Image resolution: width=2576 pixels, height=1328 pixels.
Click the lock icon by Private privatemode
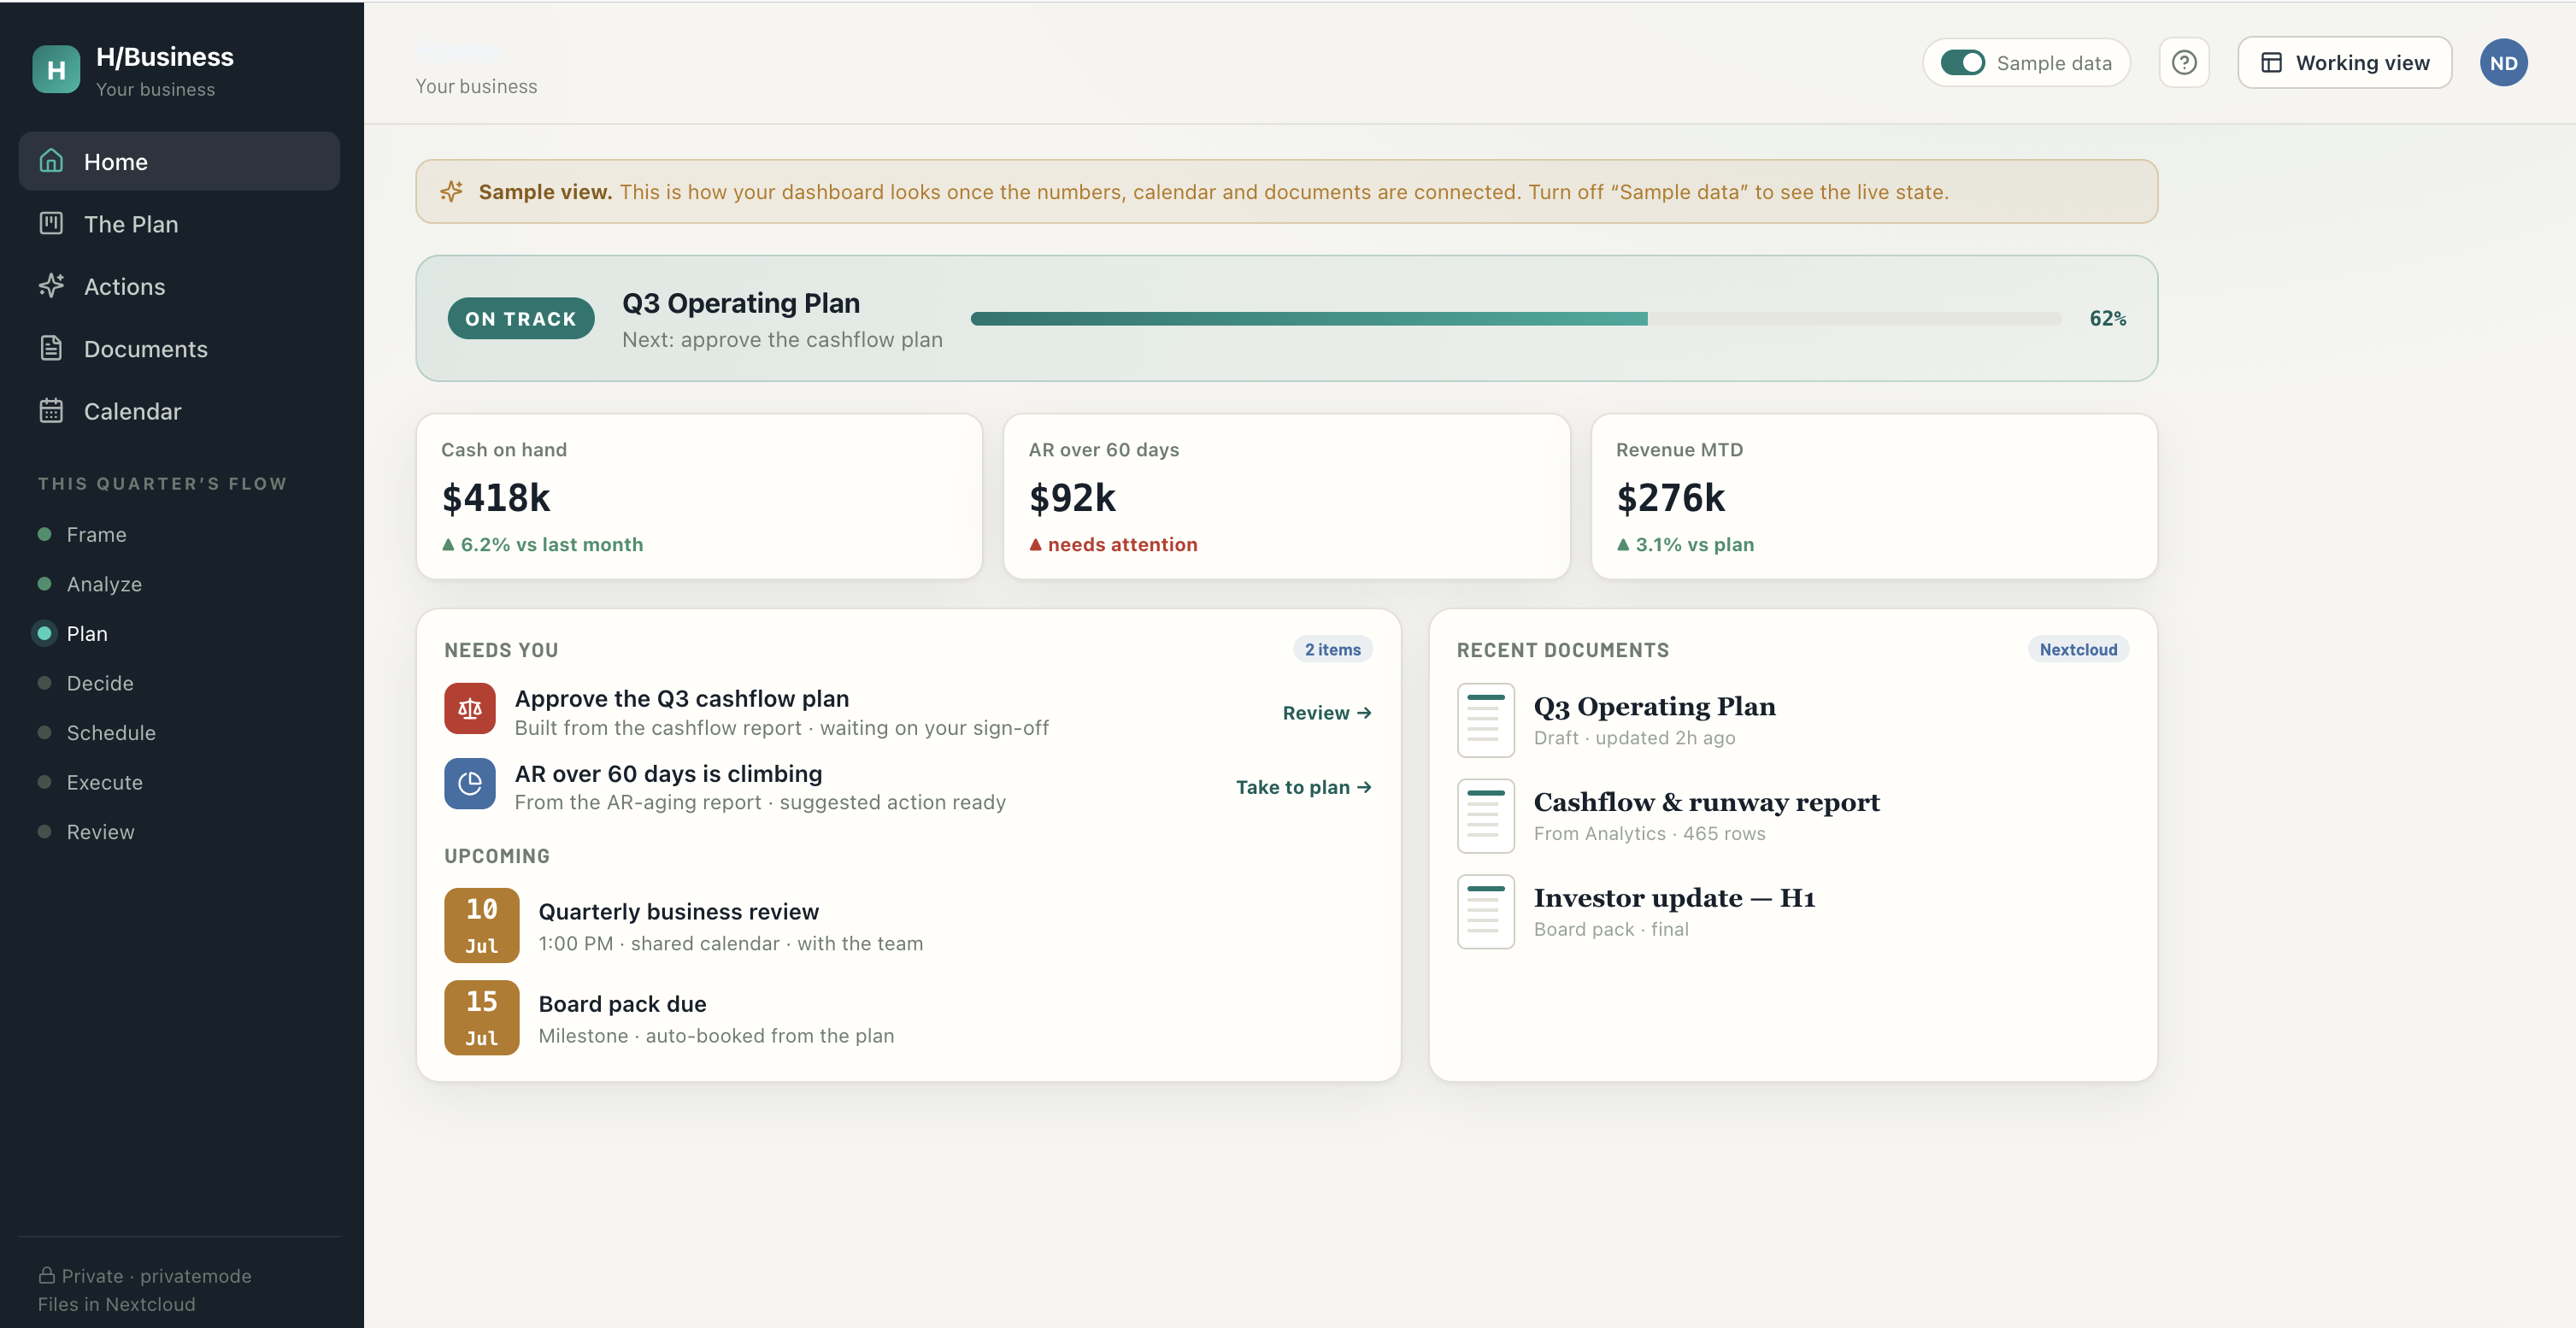click(46, 1275)
